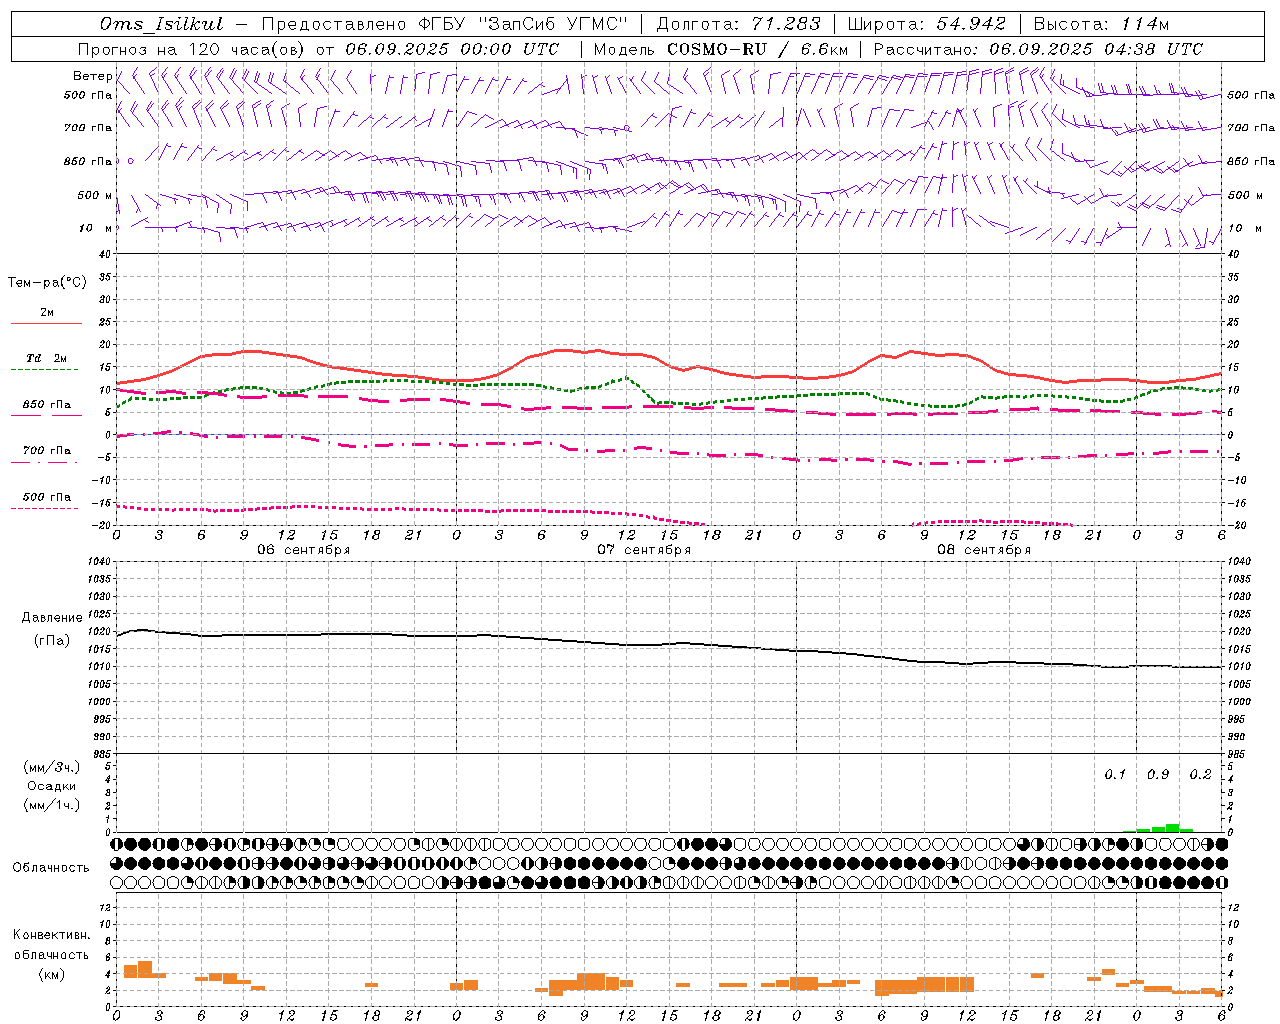Click the Ветер panel label
The height and width of the screenshot is (1024, 1280).
(92, 76)
